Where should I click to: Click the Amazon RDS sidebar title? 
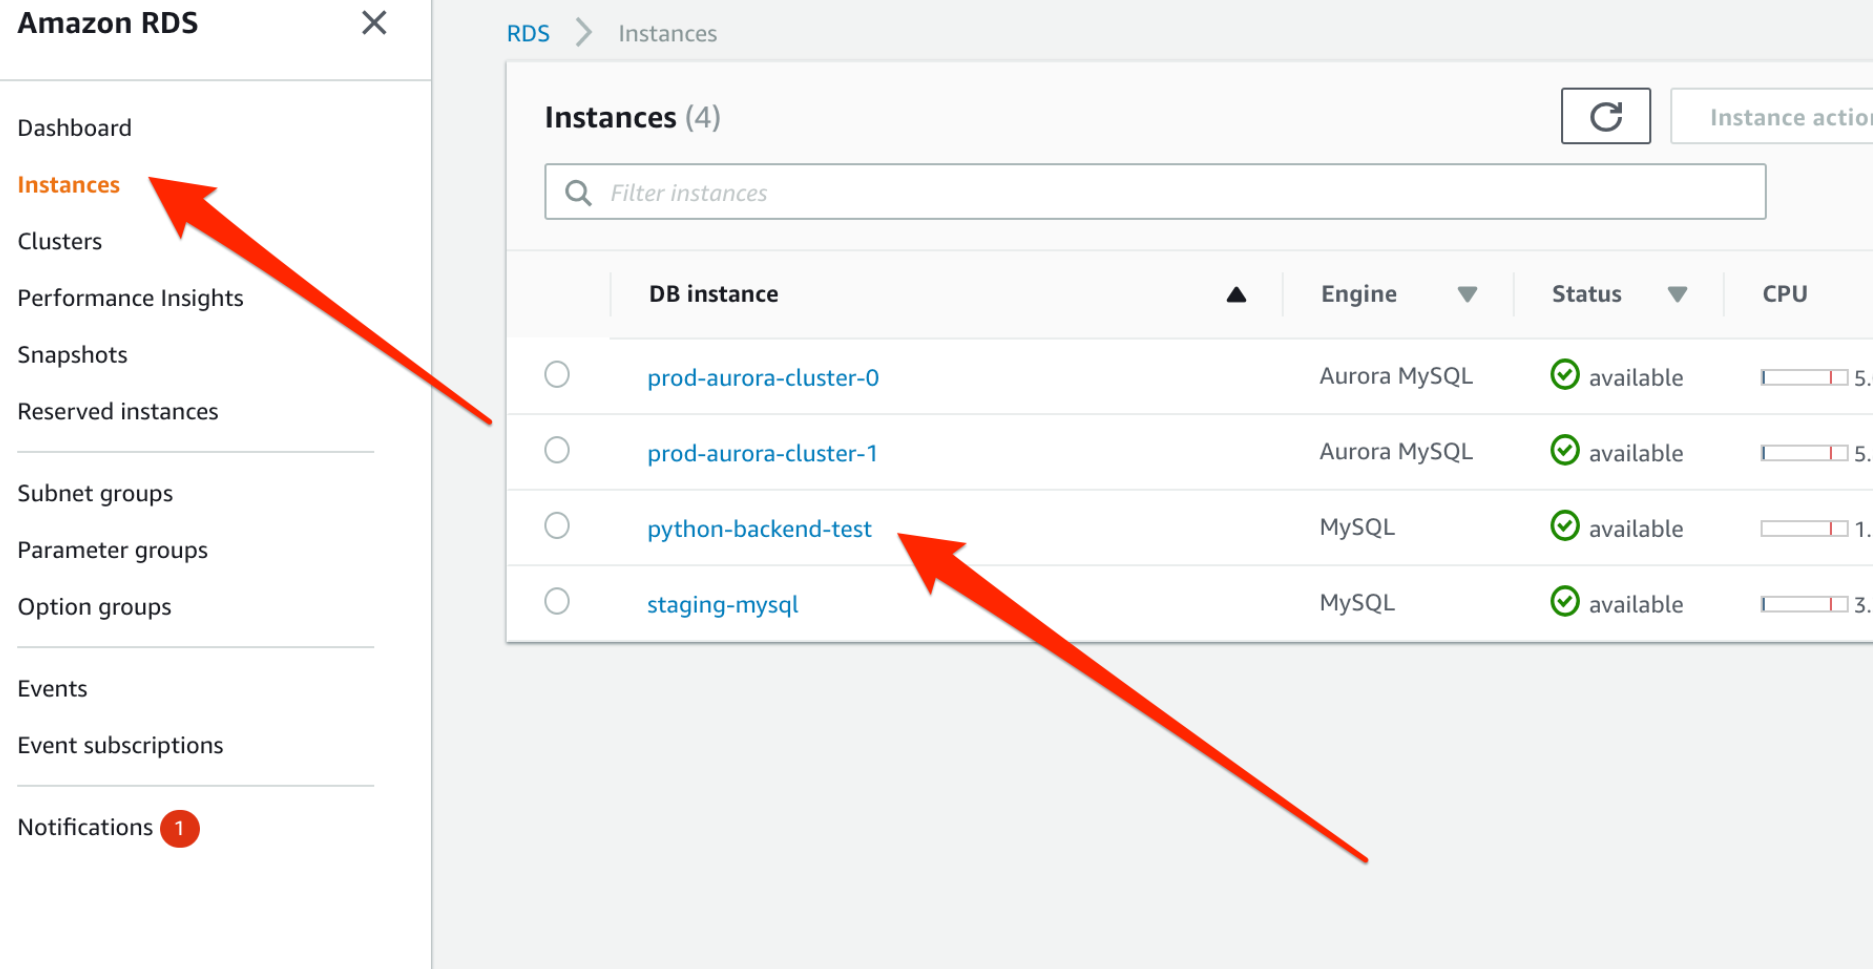pos(108,23)
